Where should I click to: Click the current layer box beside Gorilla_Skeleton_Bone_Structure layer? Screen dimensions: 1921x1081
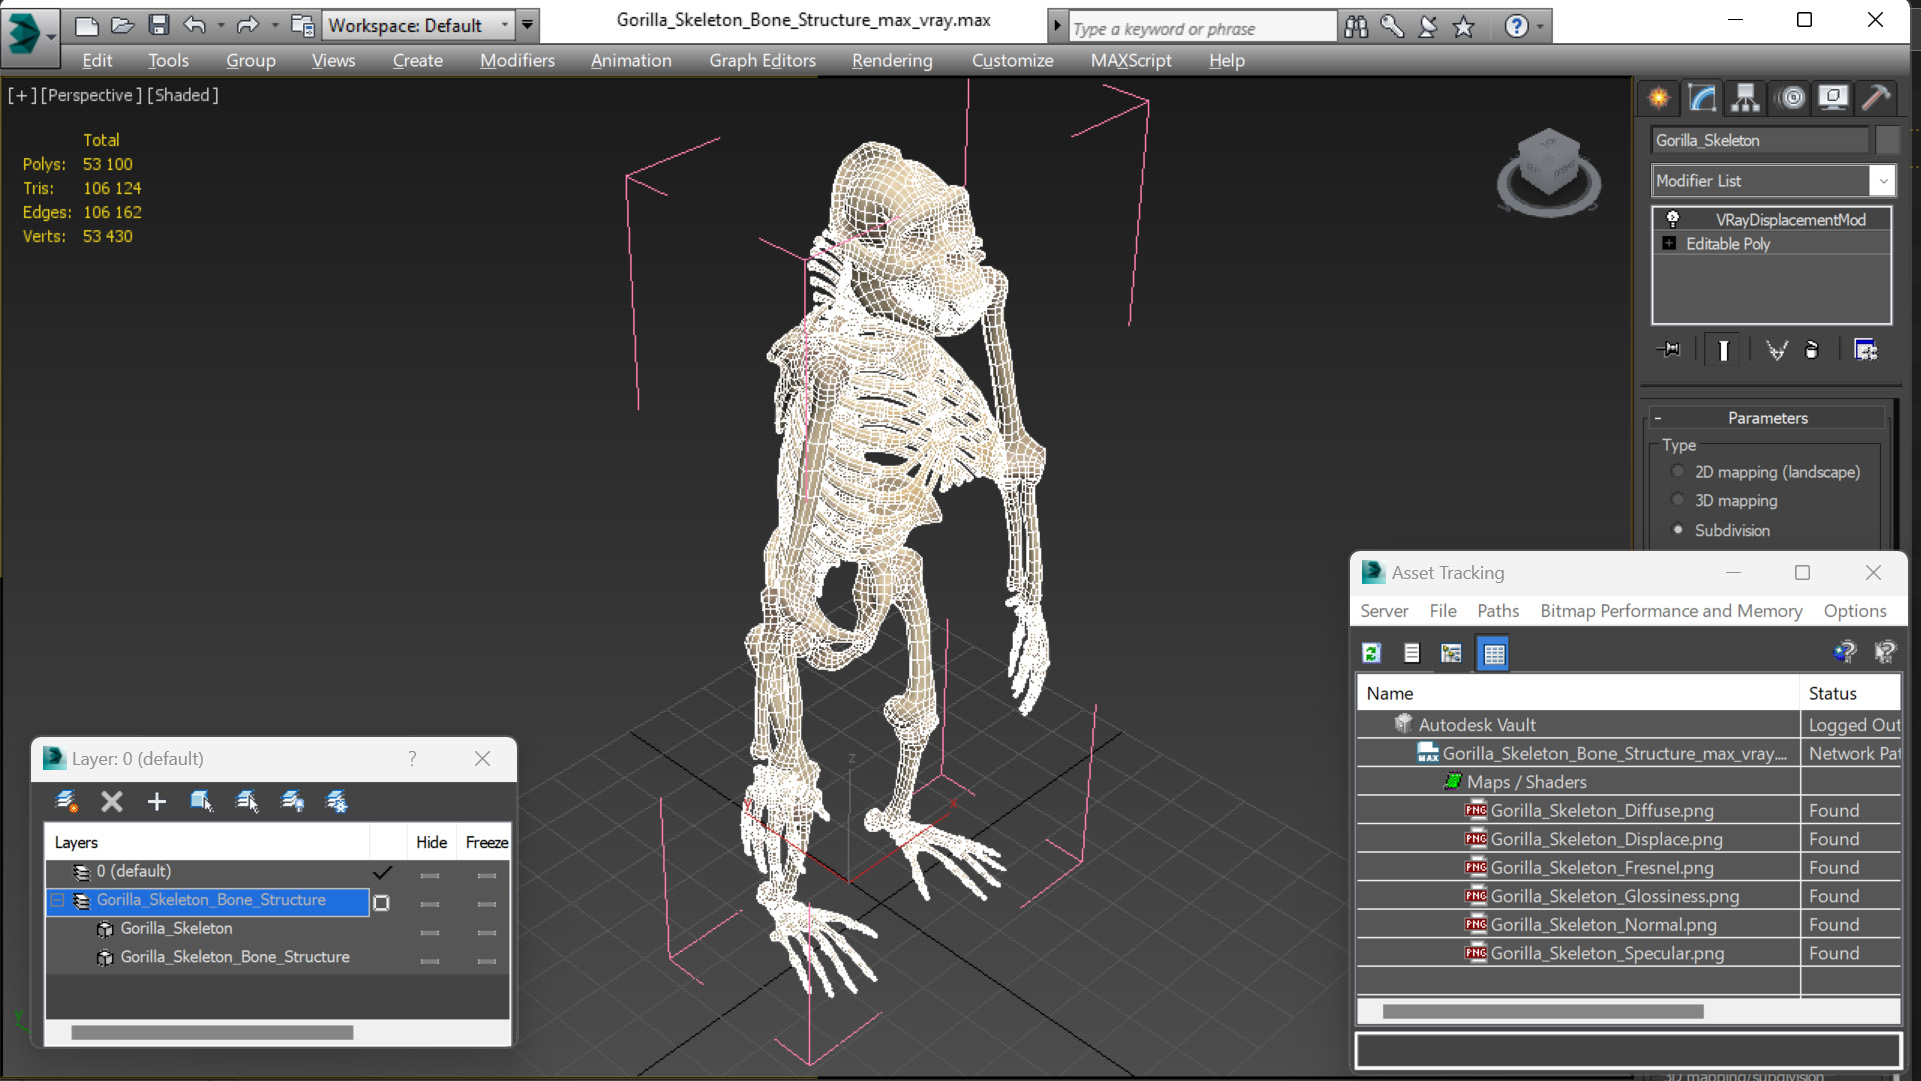382,903
